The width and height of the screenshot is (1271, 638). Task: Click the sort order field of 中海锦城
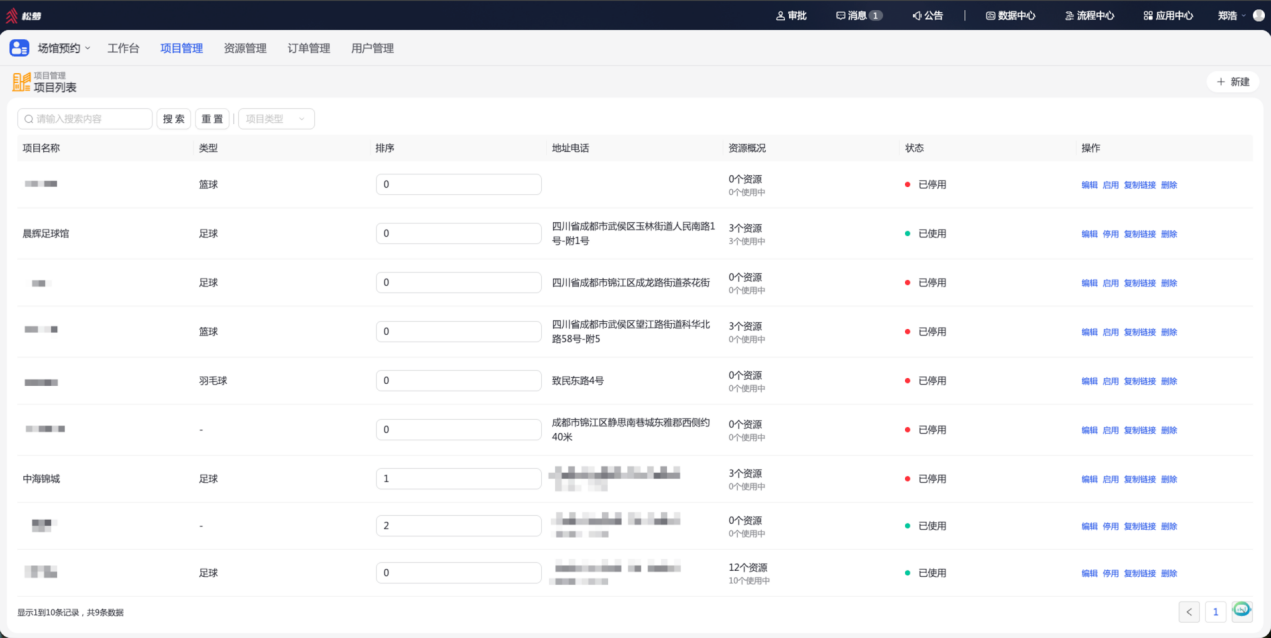click(x=459, y=479)
